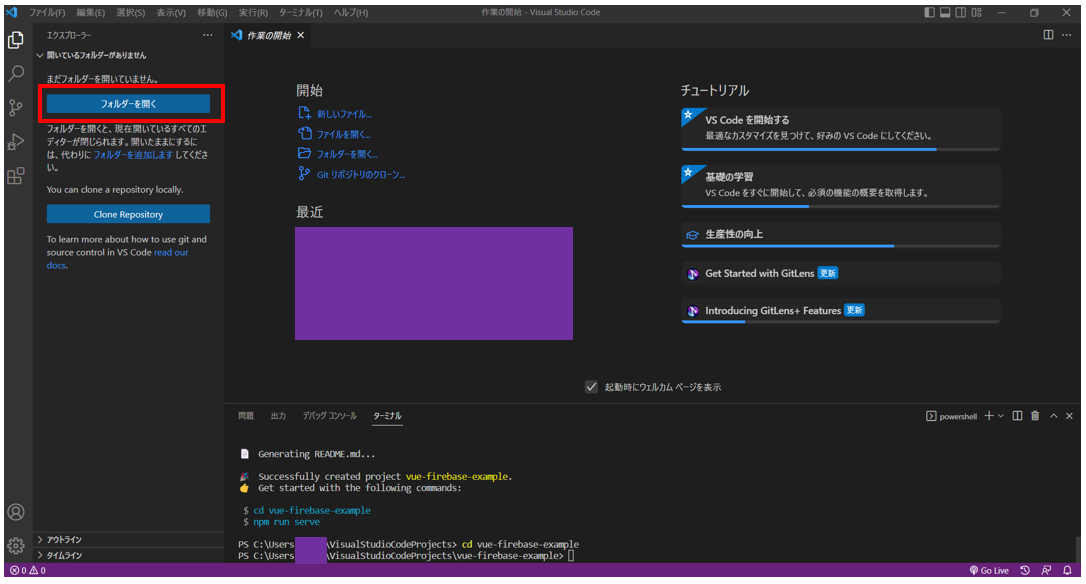Open the Manage gear icon
Image resolution: width=1086 pixels, height=584 pixels.
coord(15,545)
